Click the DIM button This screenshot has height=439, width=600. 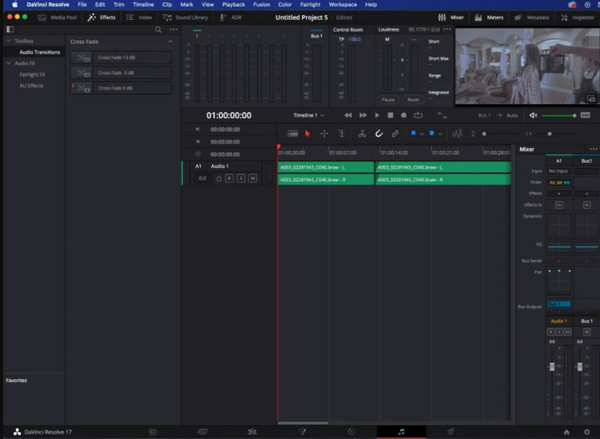585,115
